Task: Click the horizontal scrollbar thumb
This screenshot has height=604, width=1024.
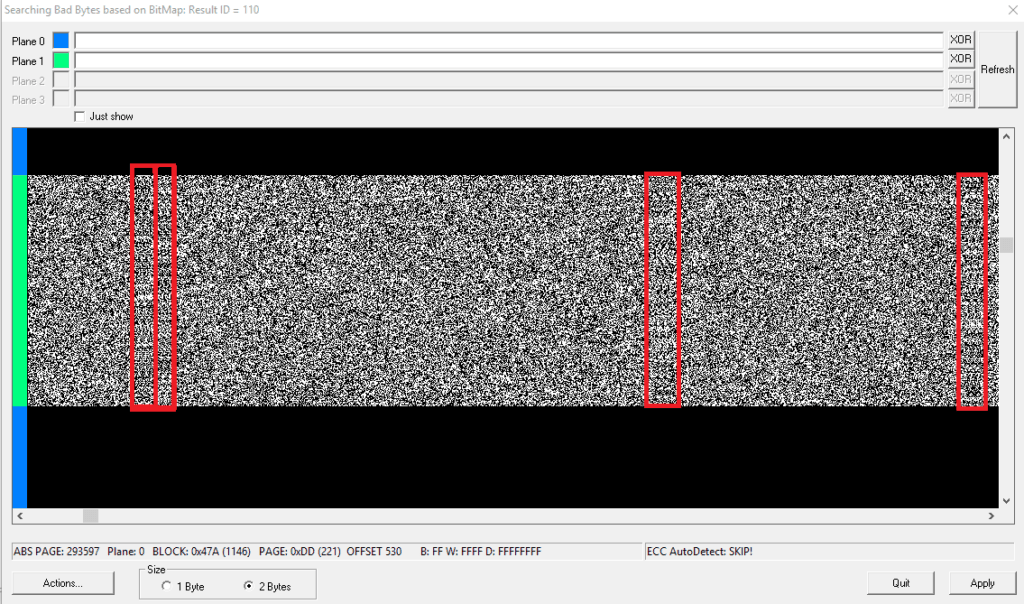Action: coord(91,516)
